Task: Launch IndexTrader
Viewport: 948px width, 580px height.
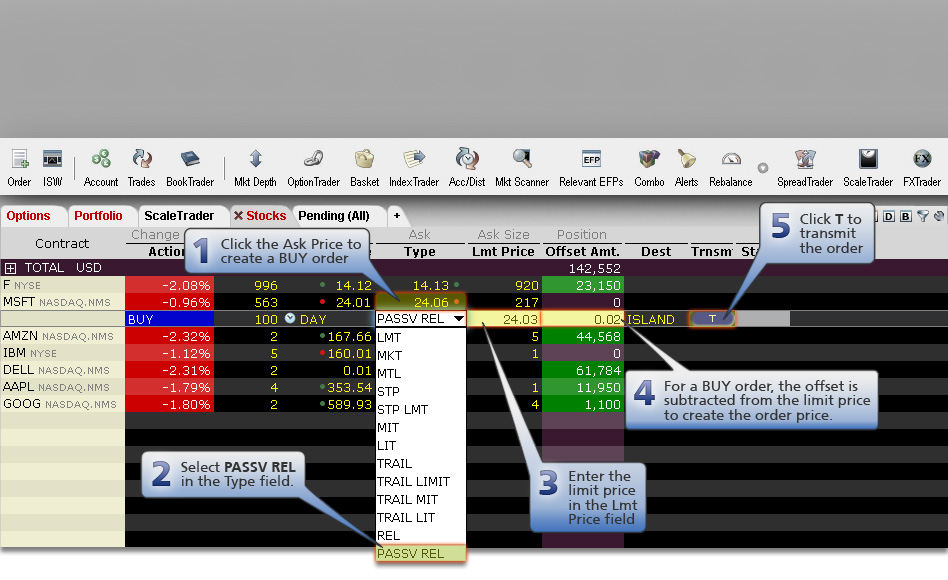Action: coord(414,168)
